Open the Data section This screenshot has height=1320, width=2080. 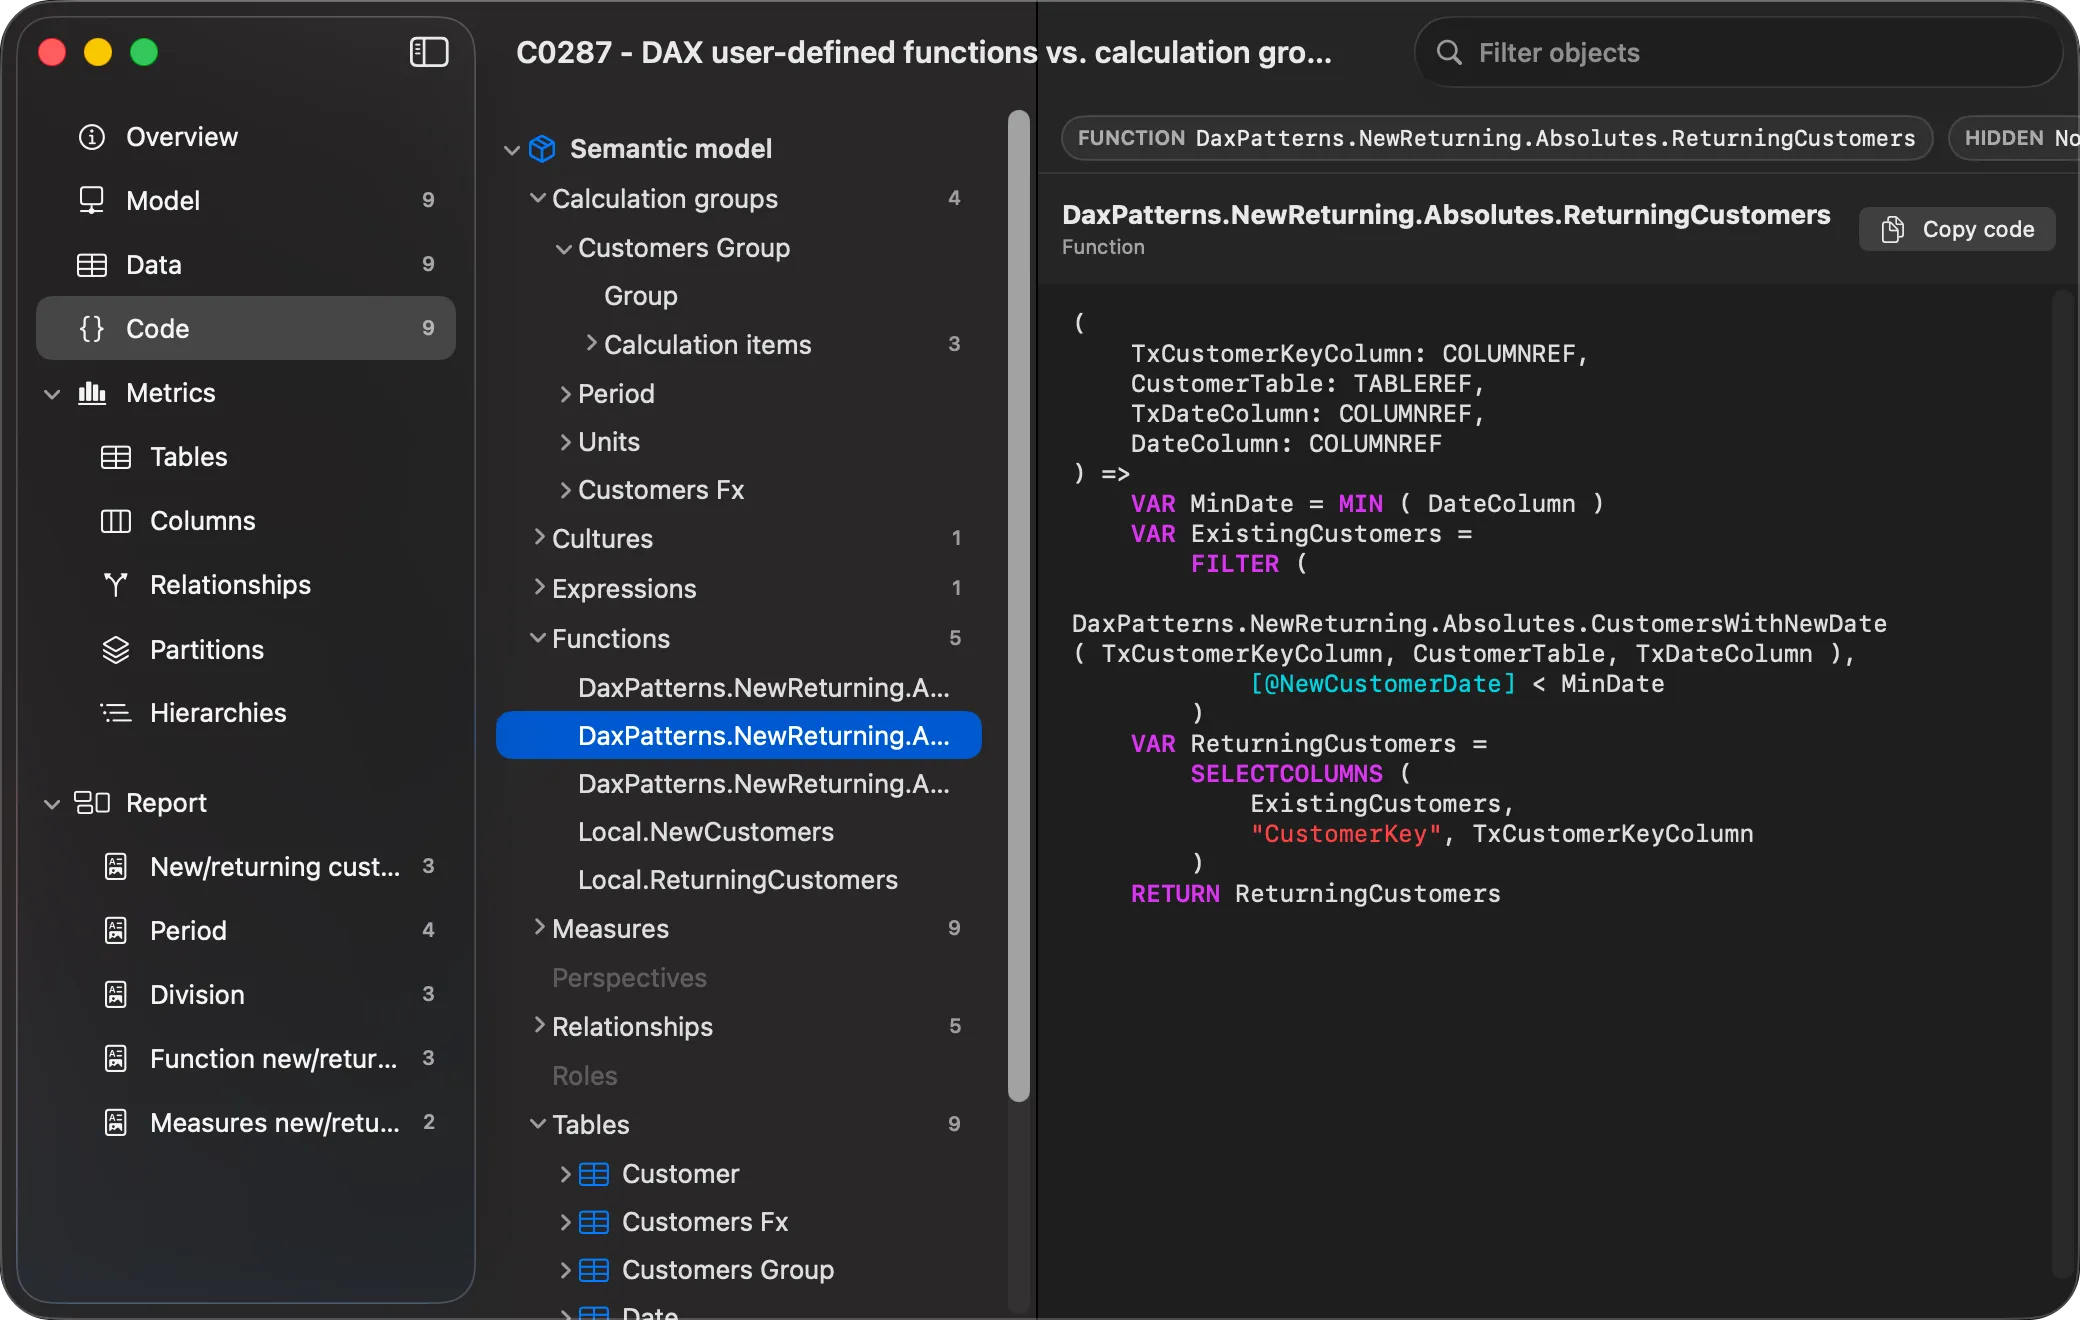[246, 265]
